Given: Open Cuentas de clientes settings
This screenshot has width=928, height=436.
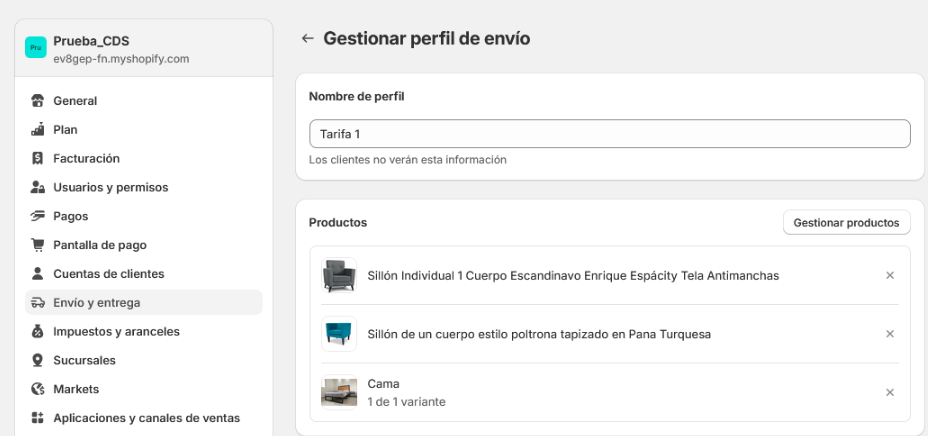Looking at the screenshot, I should point(108,274).
